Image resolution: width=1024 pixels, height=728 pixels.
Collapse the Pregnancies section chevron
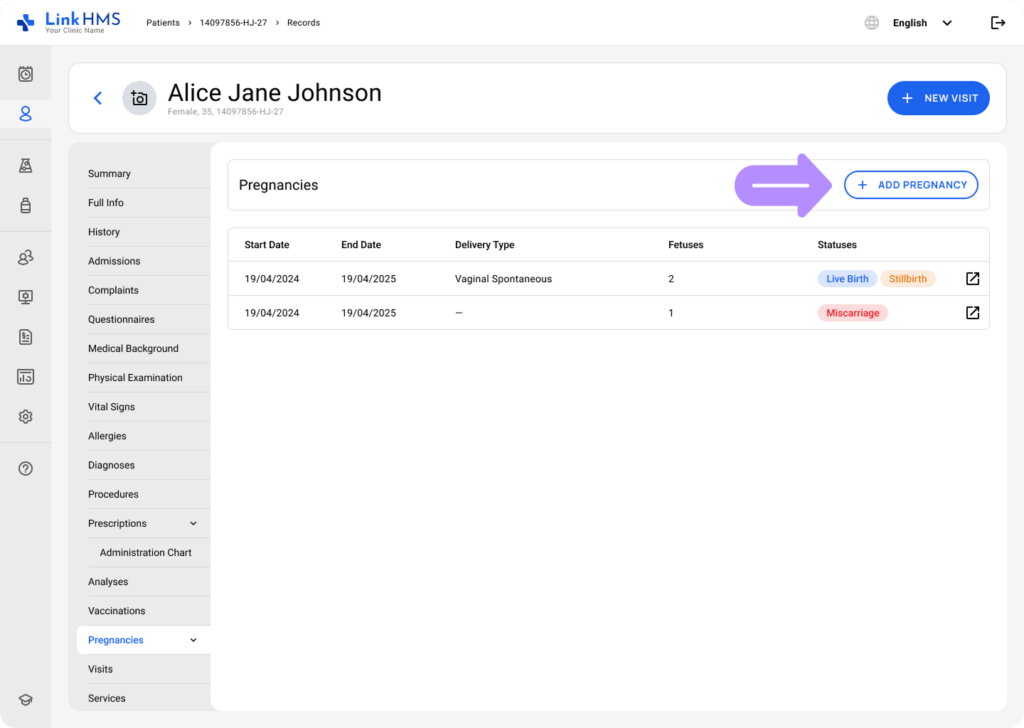(194, 640)
